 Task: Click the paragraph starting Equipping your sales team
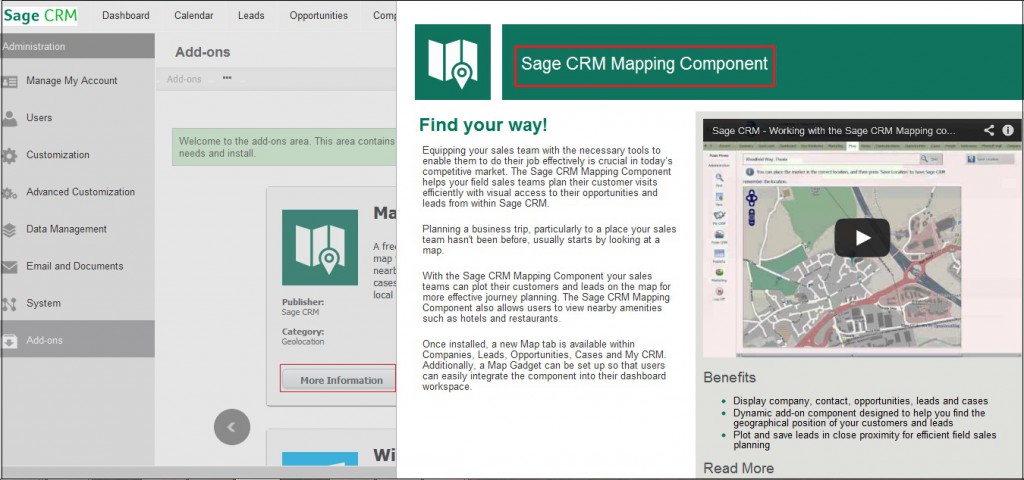tap(547, 177)
